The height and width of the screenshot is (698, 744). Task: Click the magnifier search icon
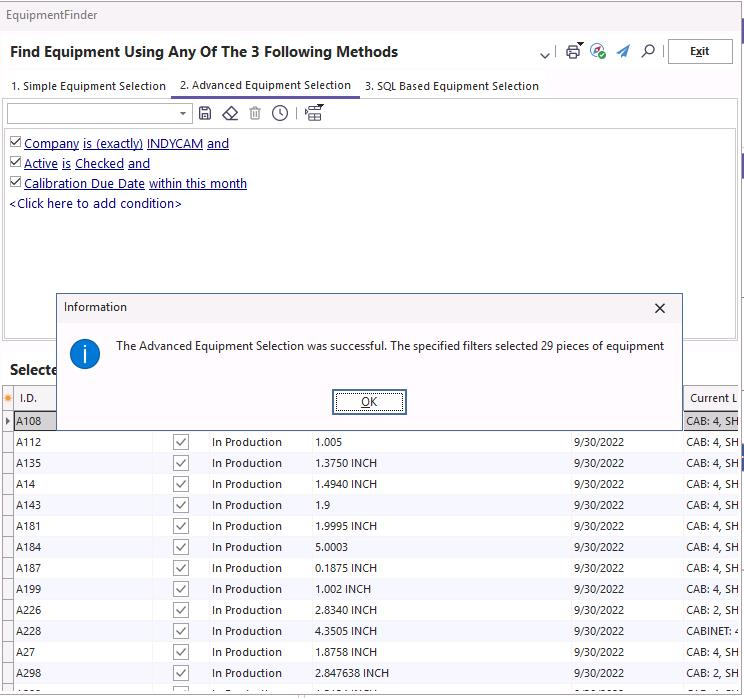(x=648, y=51)
